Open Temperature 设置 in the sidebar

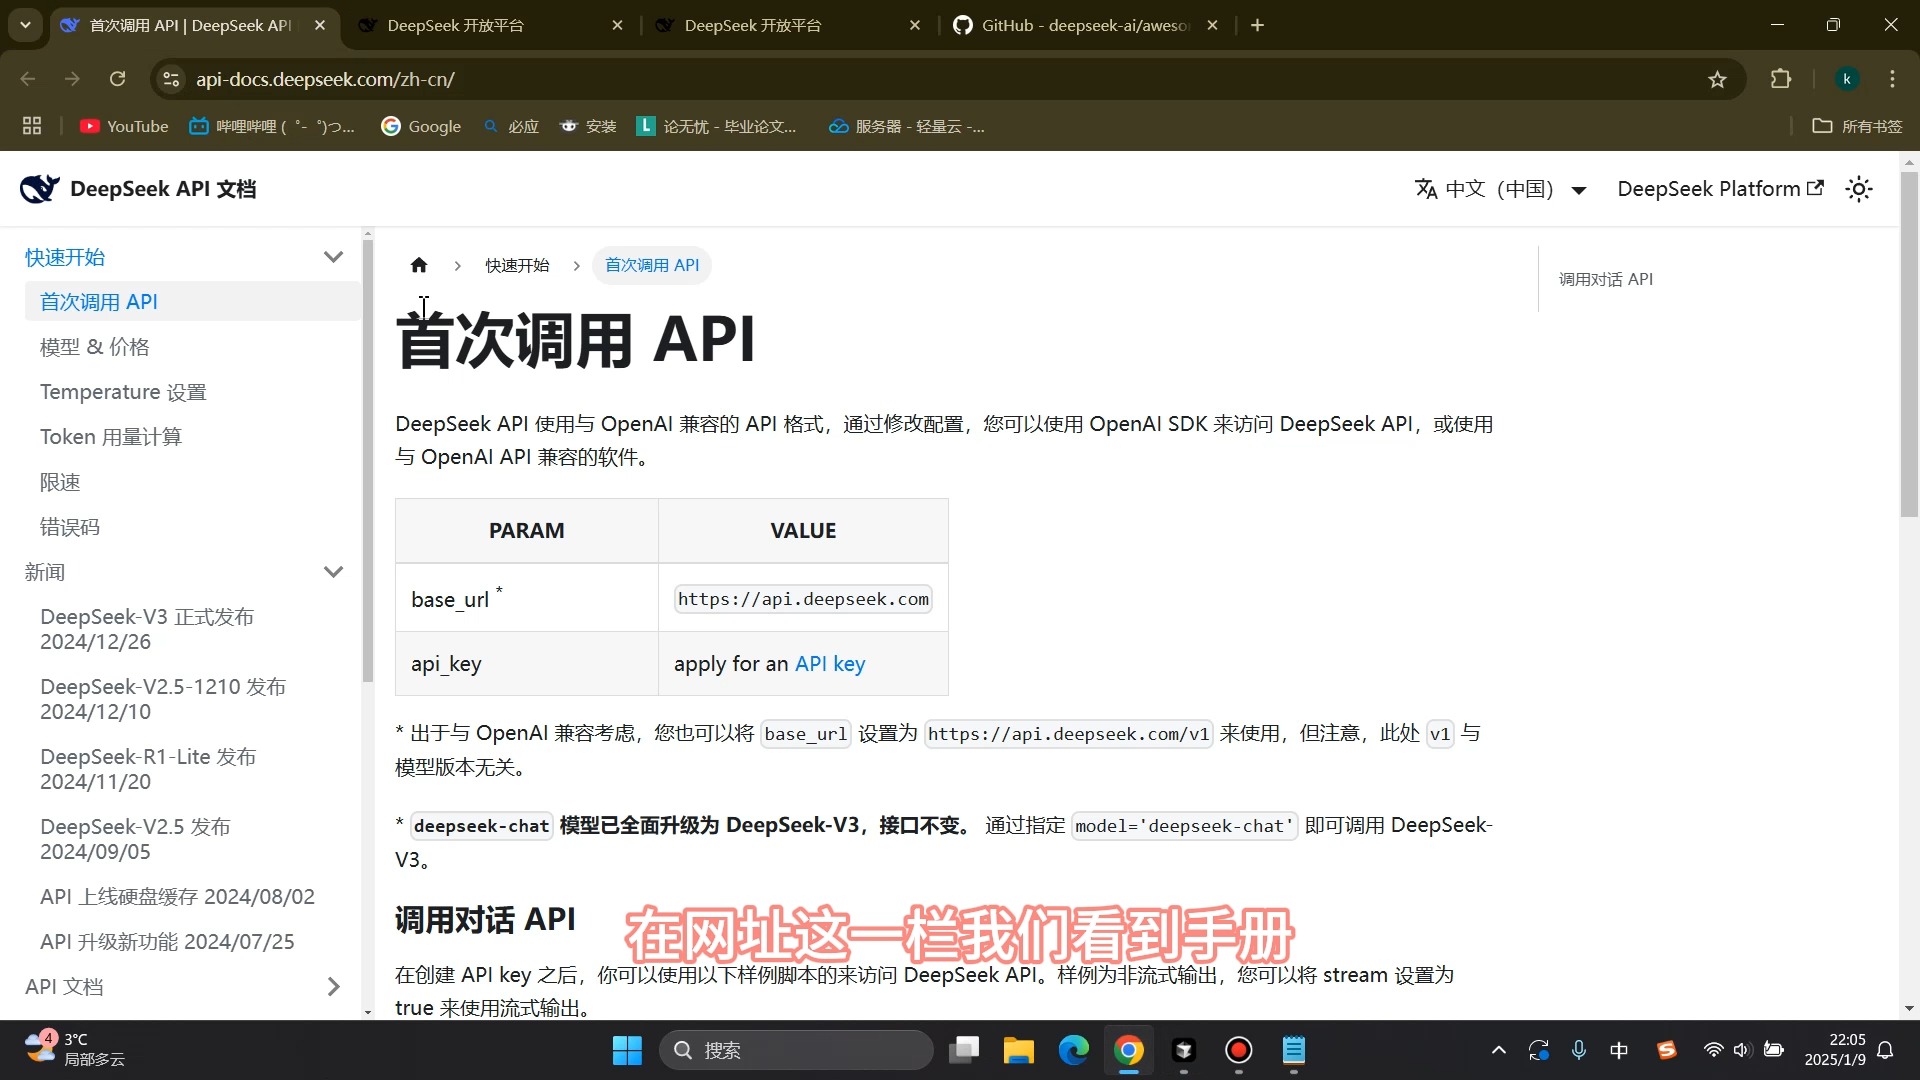(123, 392)
